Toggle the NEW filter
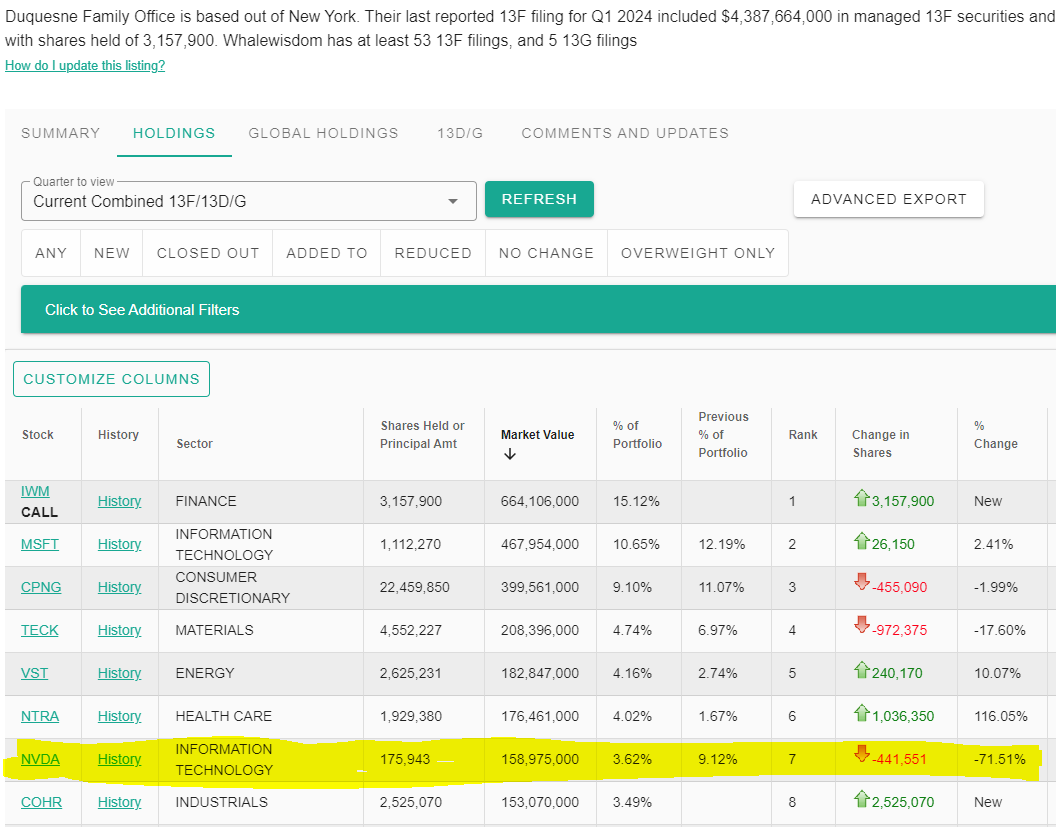1056x827 pixels. [112, 253]
